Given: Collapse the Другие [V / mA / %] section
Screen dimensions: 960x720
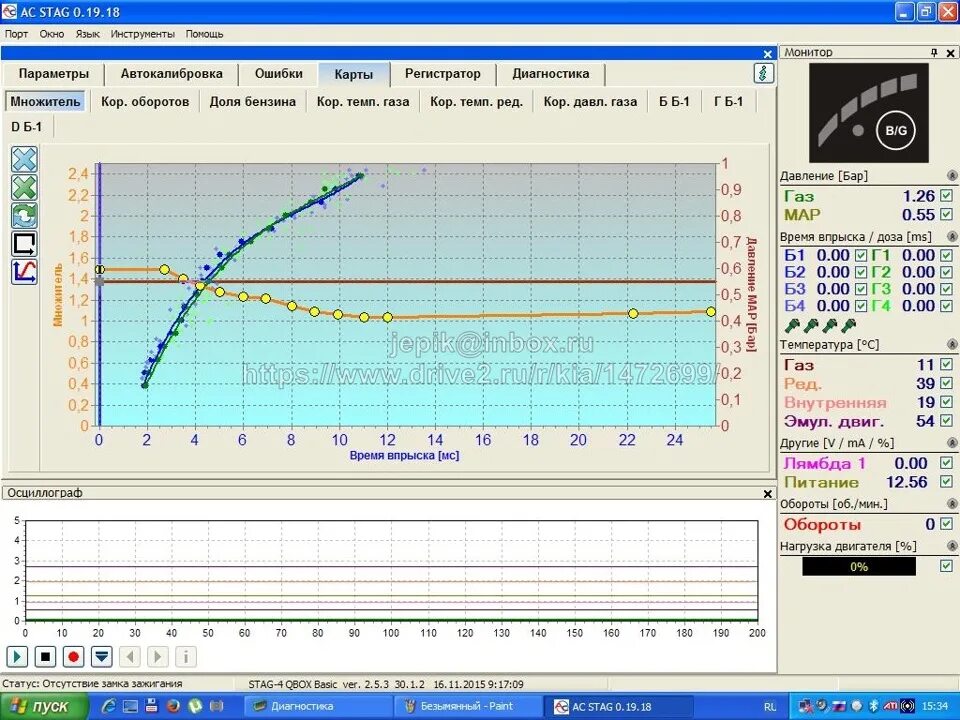Looking at the screenshot, I should [952, 443].
